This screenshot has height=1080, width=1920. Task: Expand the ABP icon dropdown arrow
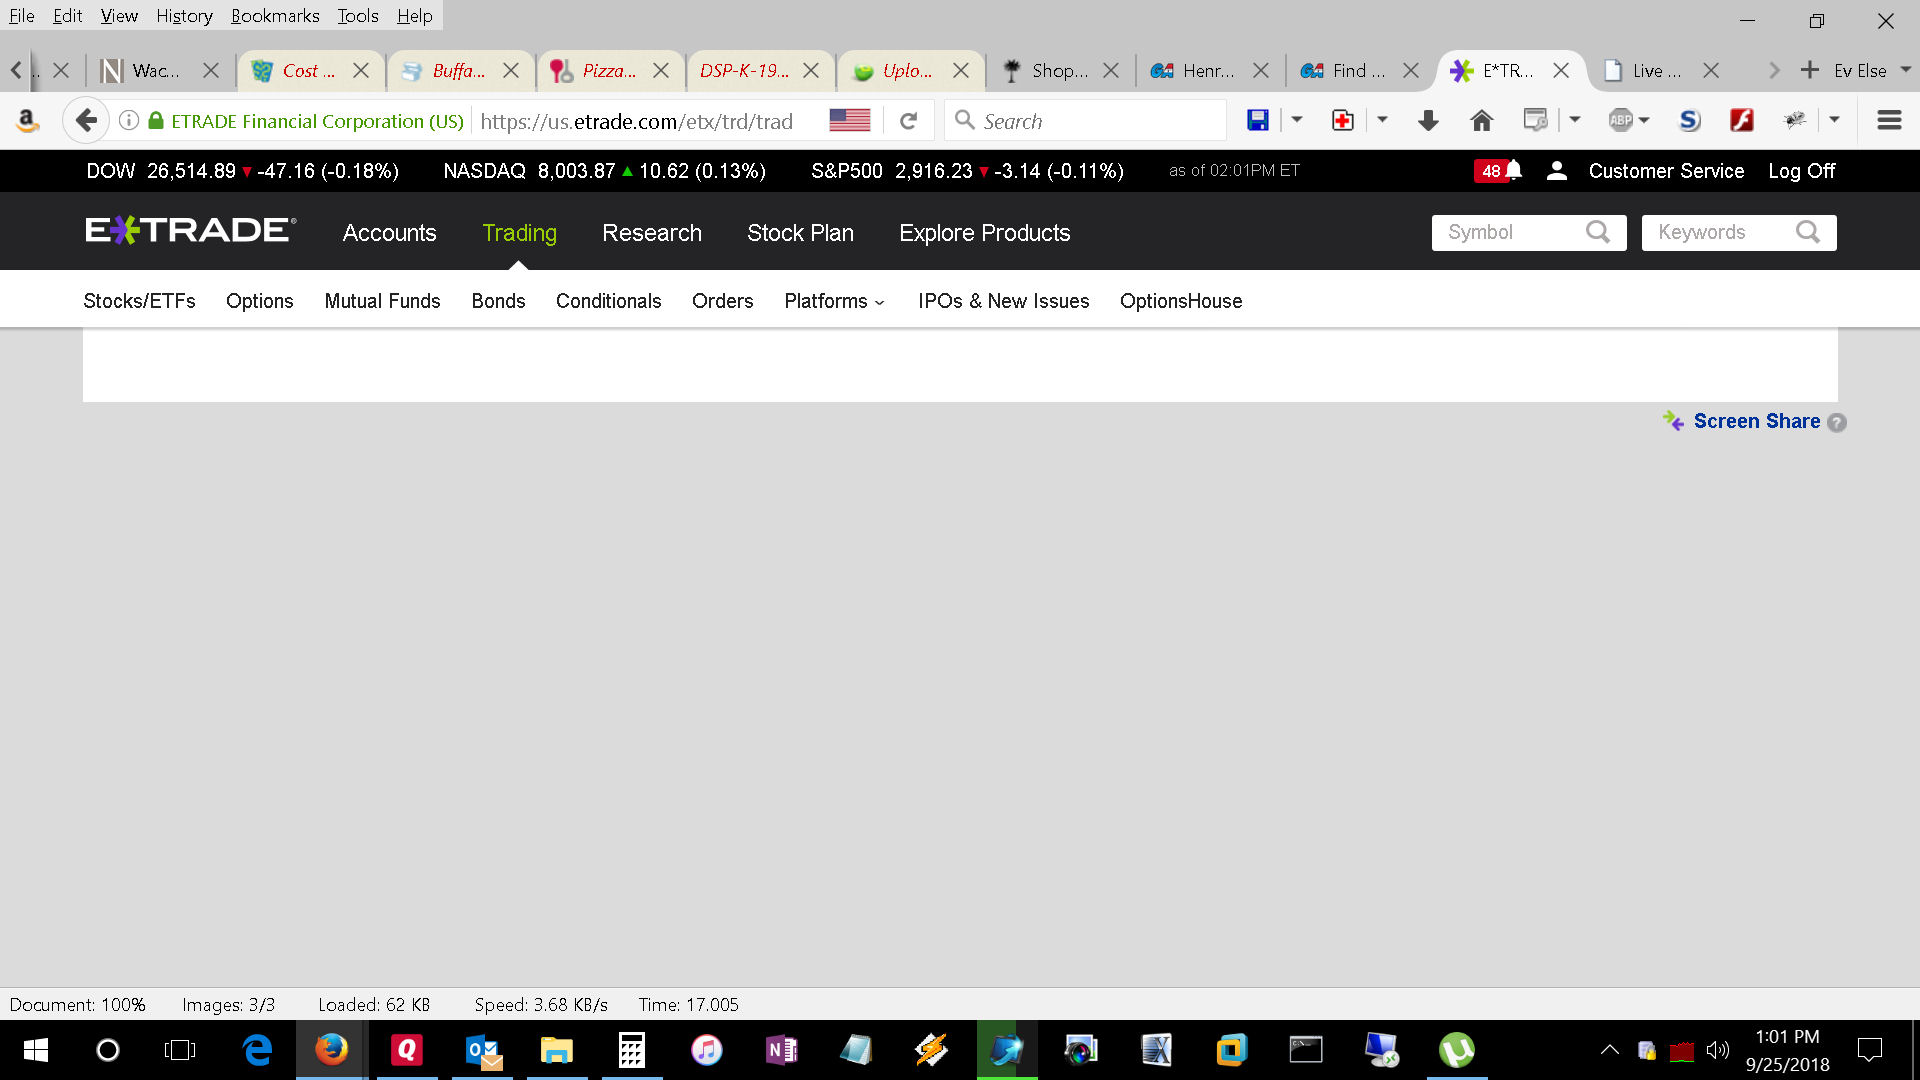[1644, 120]
